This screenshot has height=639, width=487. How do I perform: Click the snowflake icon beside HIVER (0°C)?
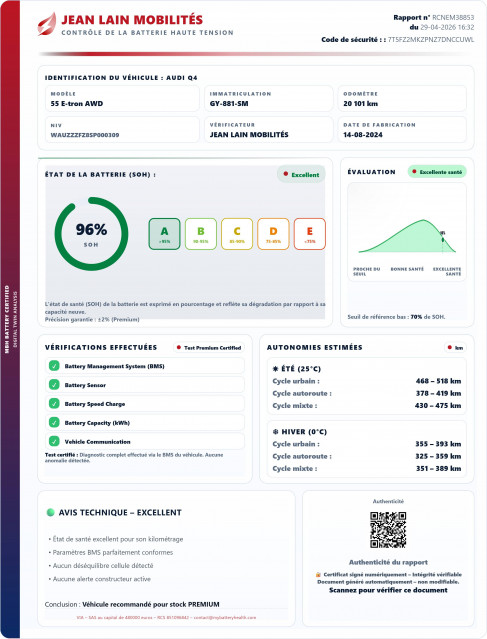pos(275,432)
